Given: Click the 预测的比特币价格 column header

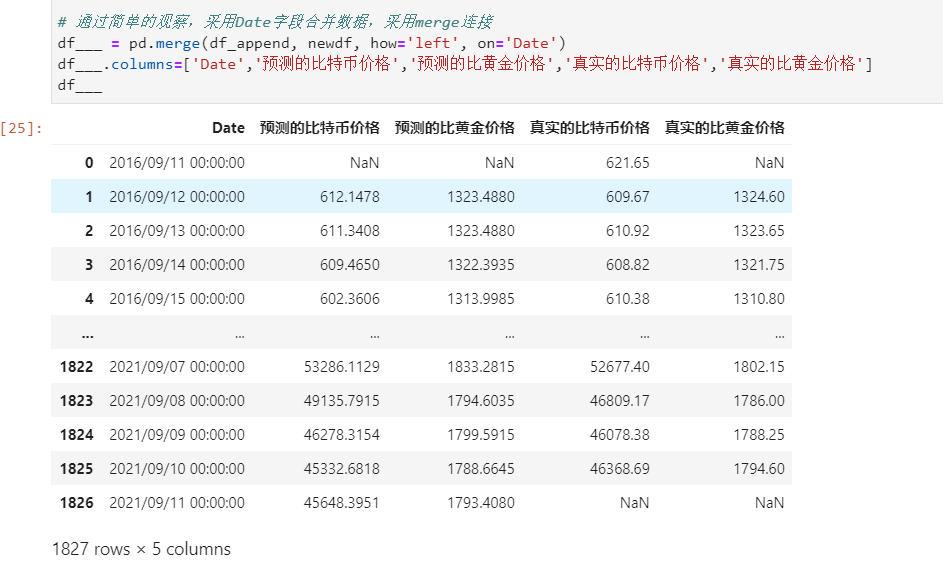Looking at the screenshot, I should tap(319, 128).
